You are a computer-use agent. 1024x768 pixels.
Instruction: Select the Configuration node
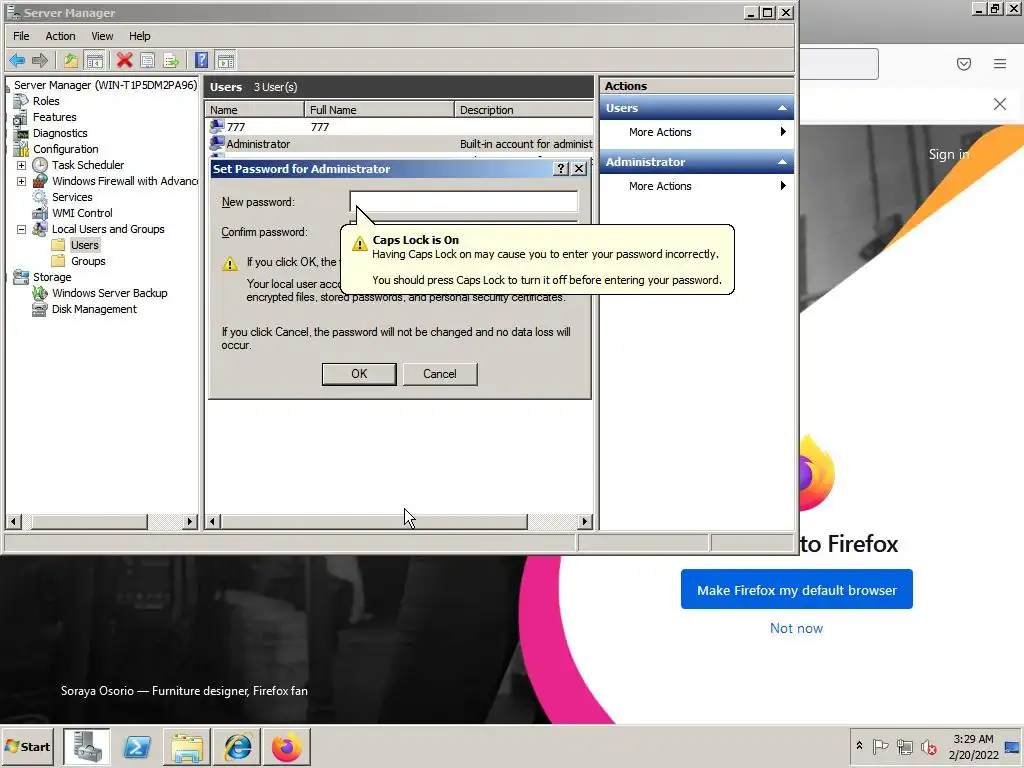coord(65,149)
